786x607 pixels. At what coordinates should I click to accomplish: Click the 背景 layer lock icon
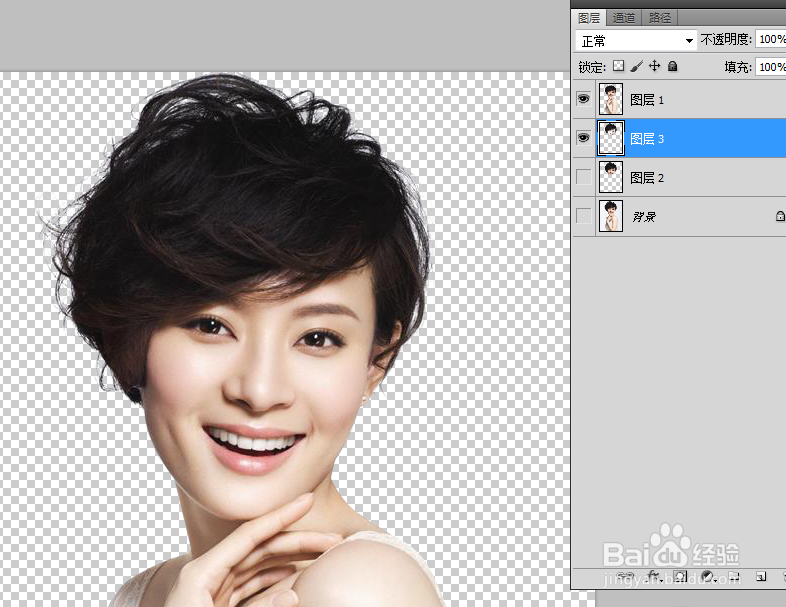click(780, 216)
